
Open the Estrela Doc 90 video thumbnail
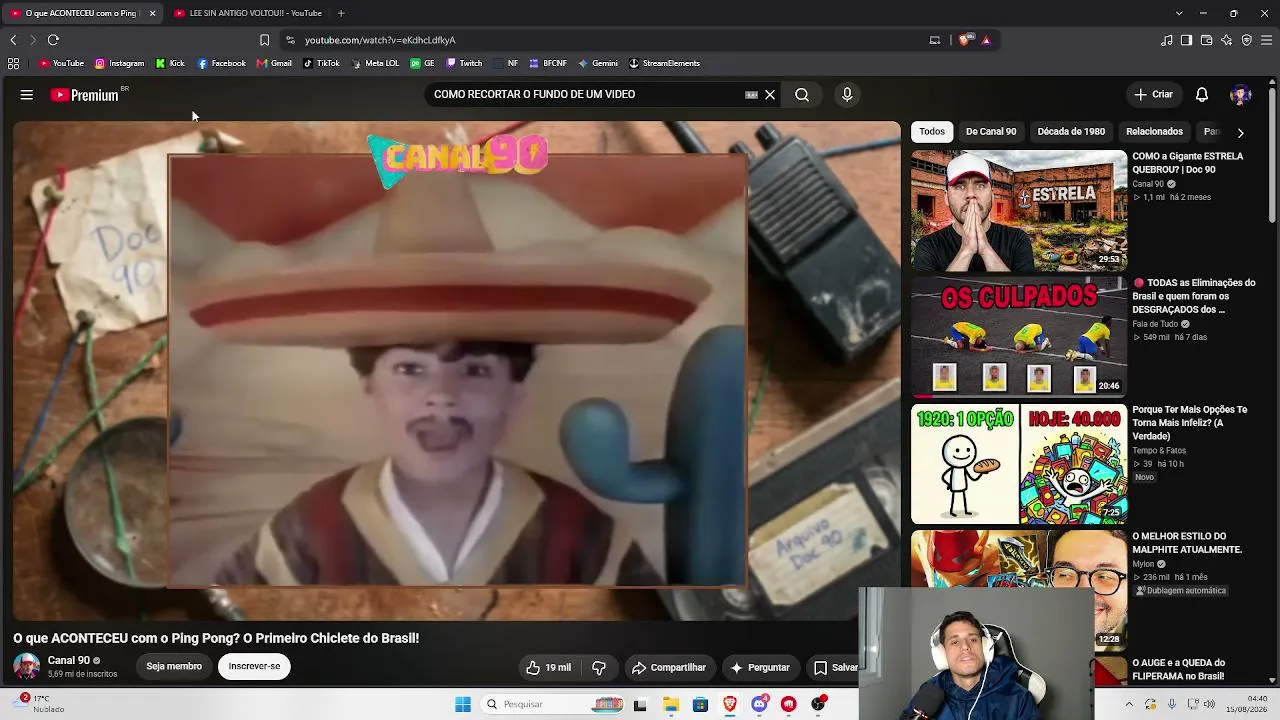coord(1019,210)
